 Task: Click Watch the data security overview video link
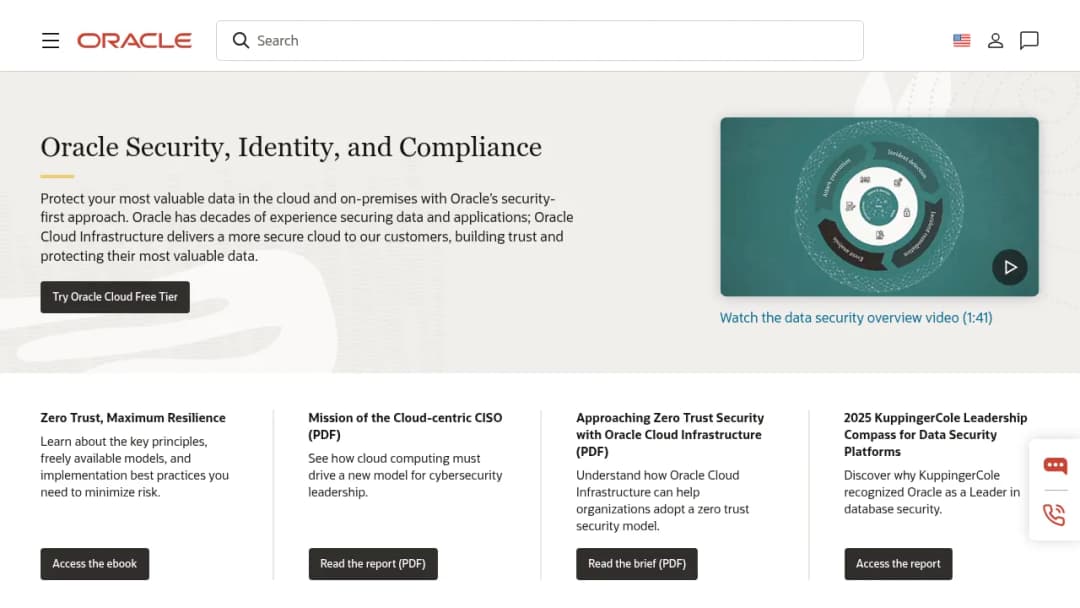[856, 317]
